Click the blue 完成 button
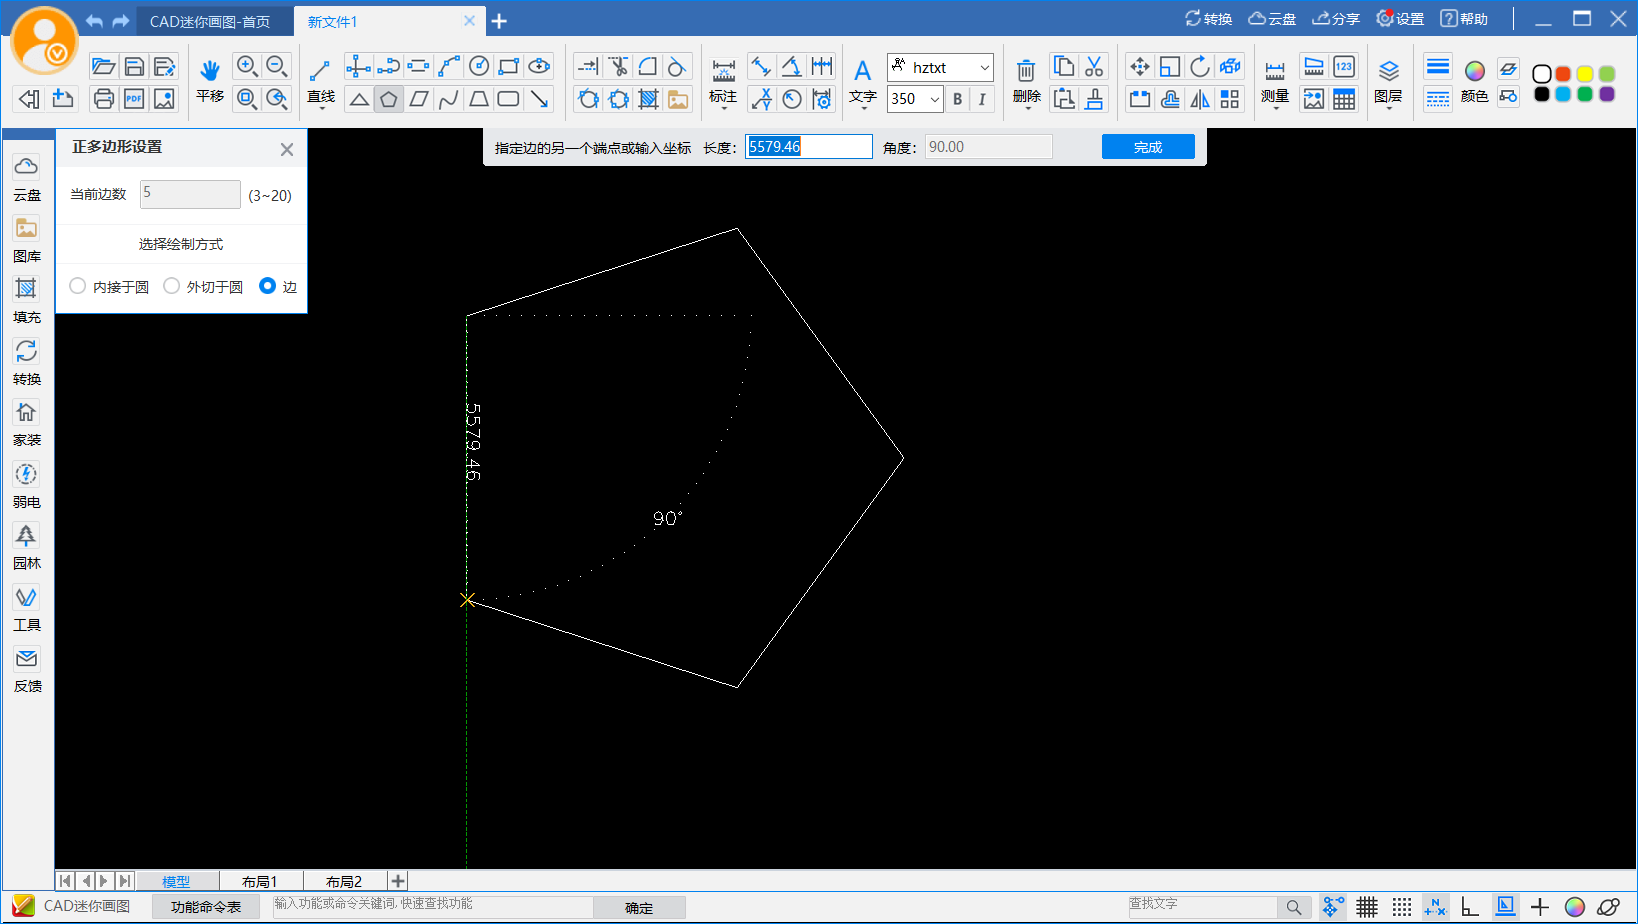This screenshot has width=1638, height=924. [x=1148, y=147]
